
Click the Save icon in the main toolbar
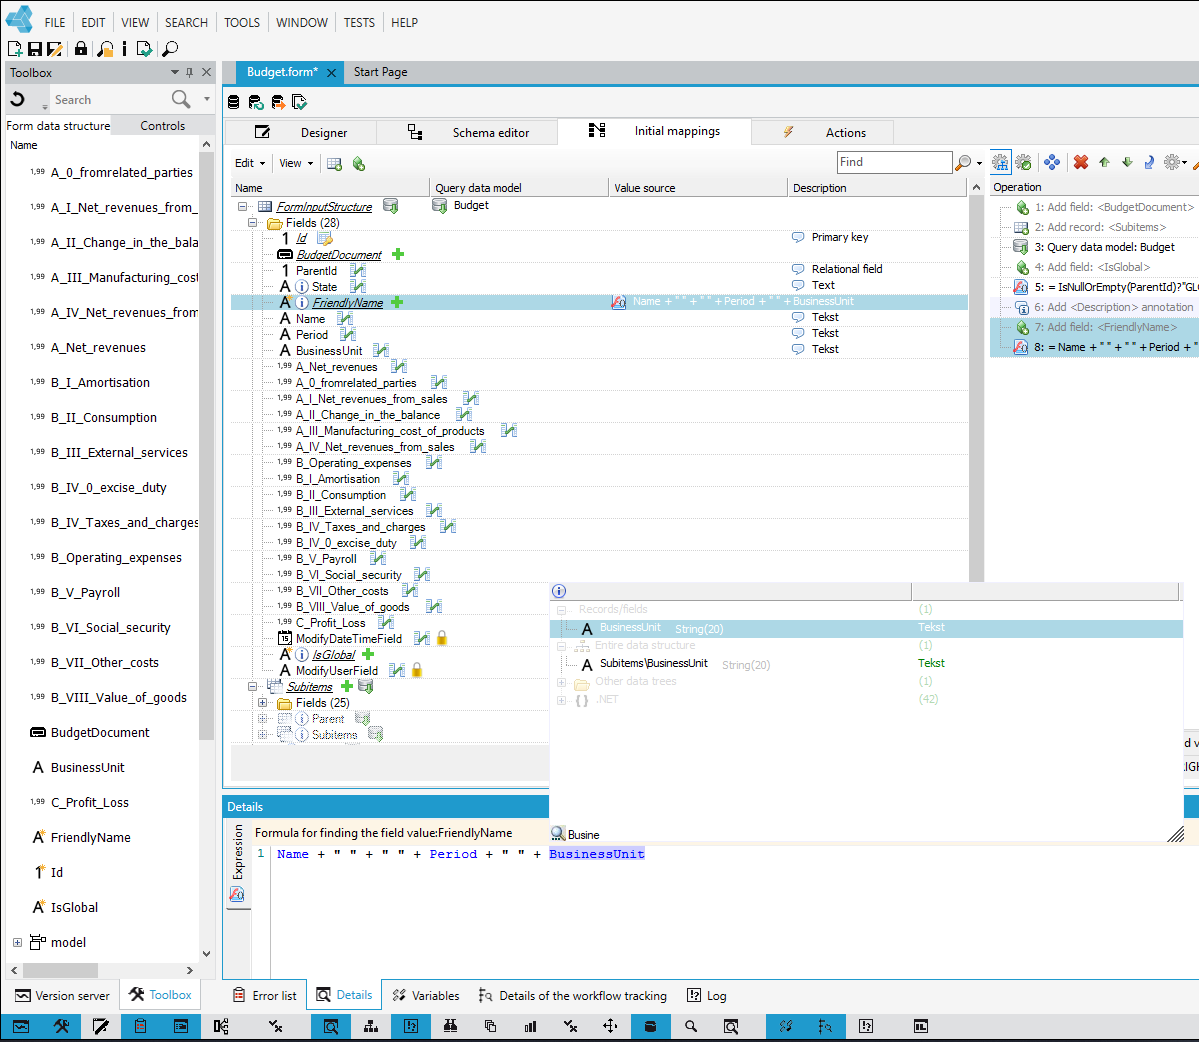(x=34, y=49)
